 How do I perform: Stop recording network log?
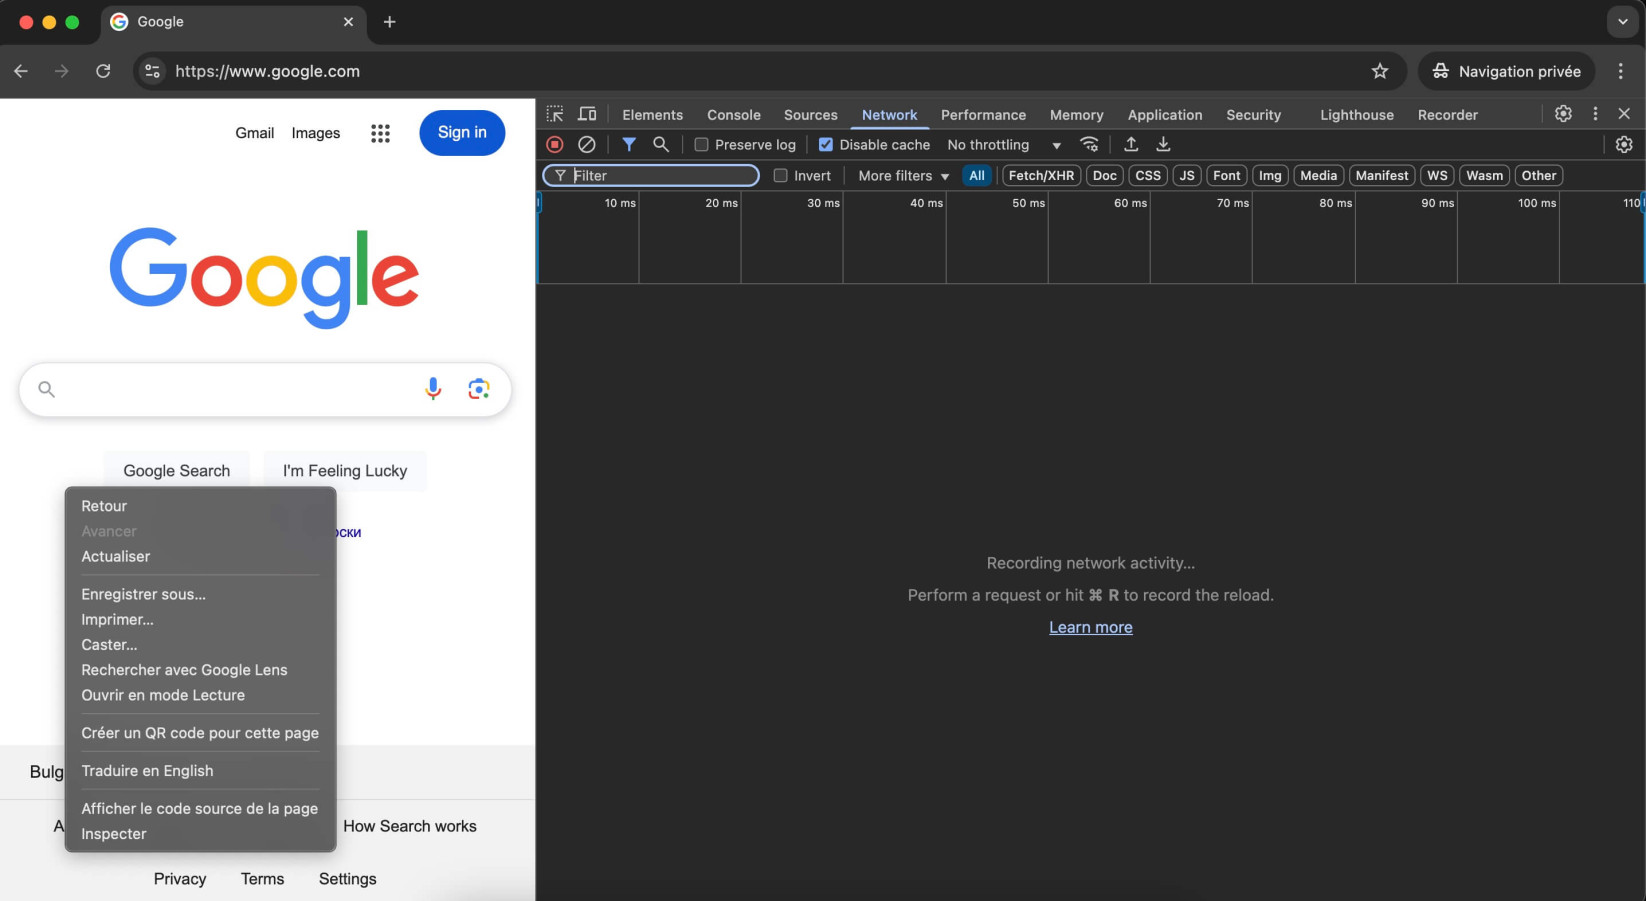[x=555, y=145]
